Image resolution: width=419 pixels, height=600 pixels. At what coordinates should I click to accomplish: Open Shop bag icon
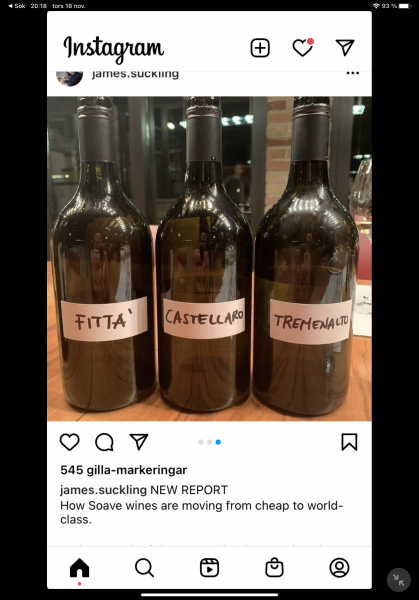tap(274, 567)
